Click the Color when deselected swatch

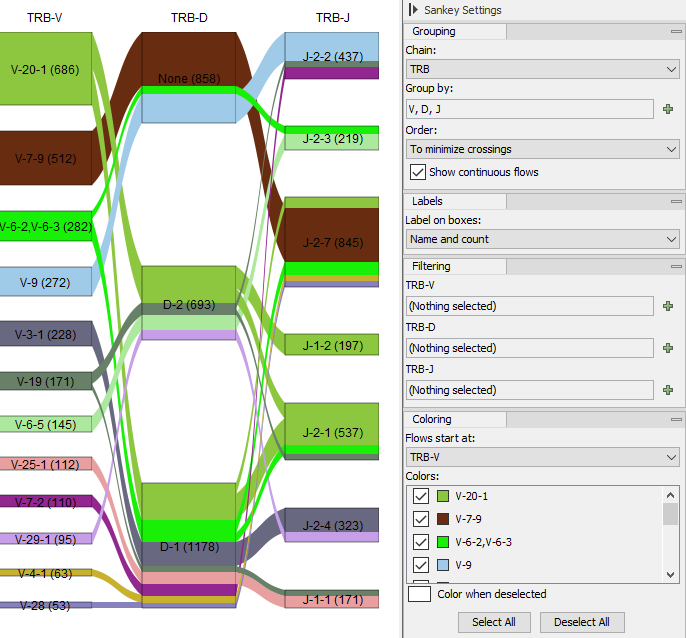pyautogui.click(x=420, y=594)
